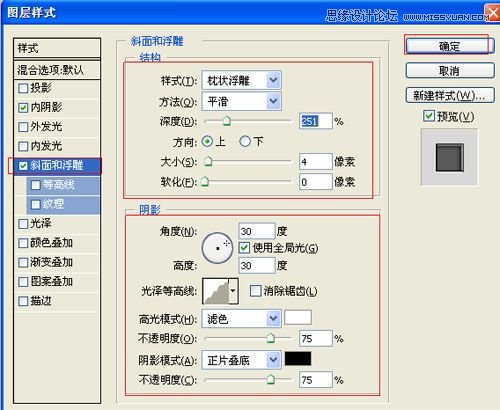Select the 下 direction radio button
Image resolution: width=500 pixels, height=410 pixels.
pyautogui.click(x=245, y=142)
